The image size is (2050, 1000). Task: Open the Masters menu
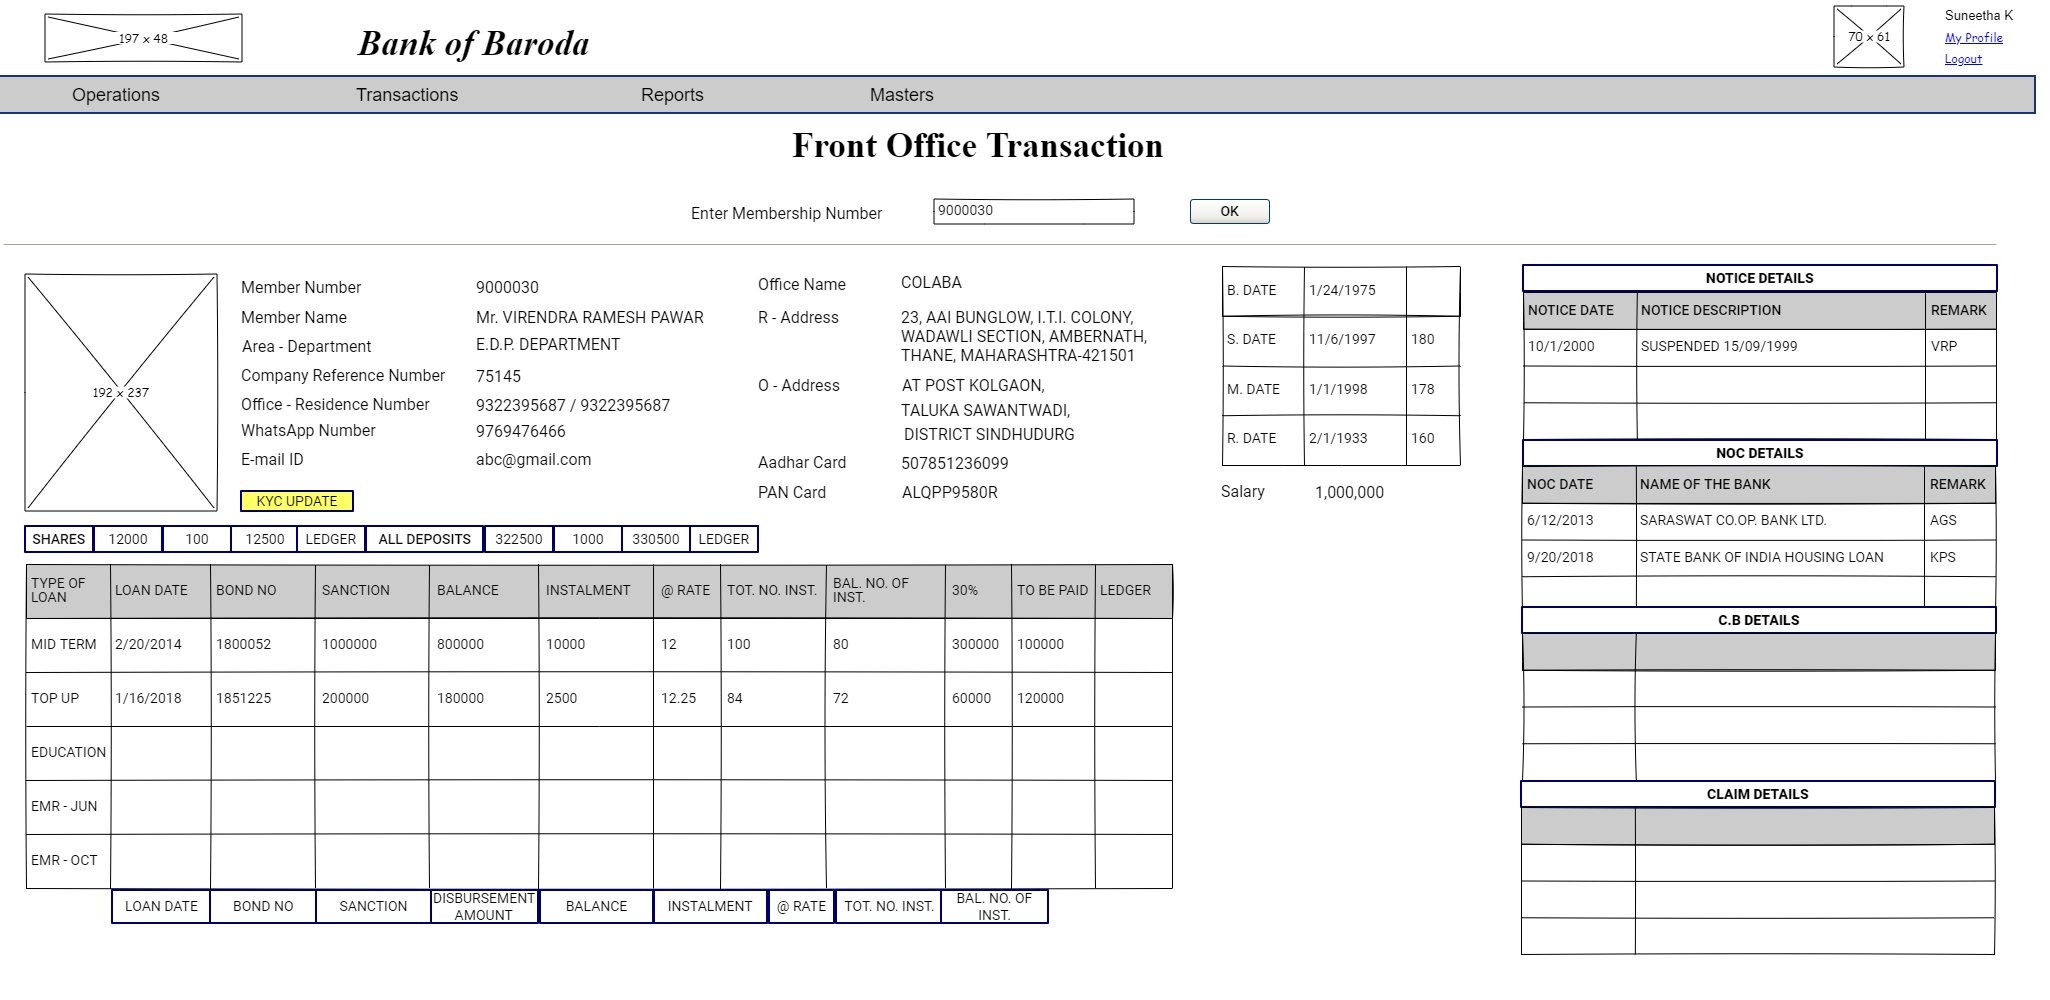[899, 94]
